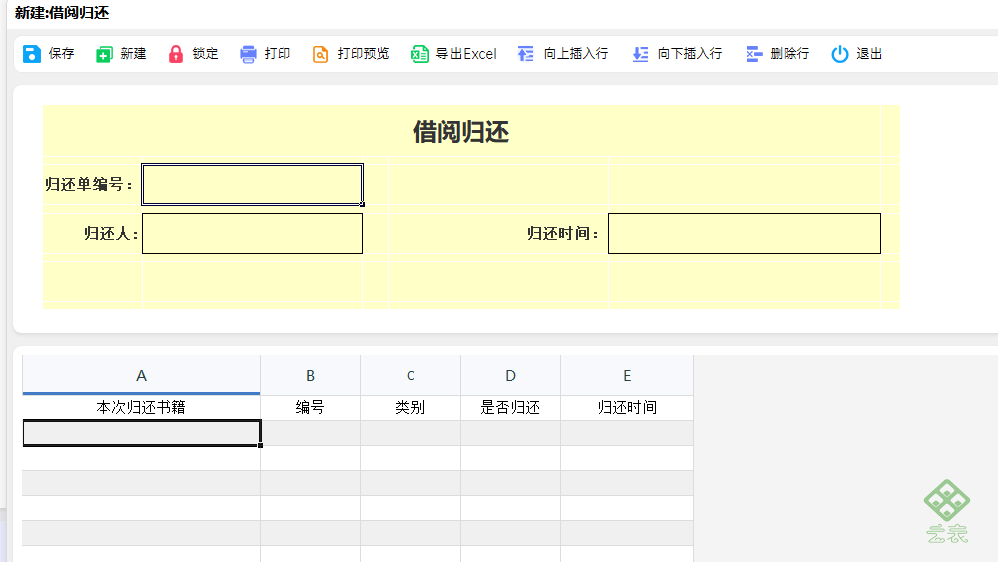Click the 向上插入行 icon
Screen dimensions: 998x562
tap(526, 54)
